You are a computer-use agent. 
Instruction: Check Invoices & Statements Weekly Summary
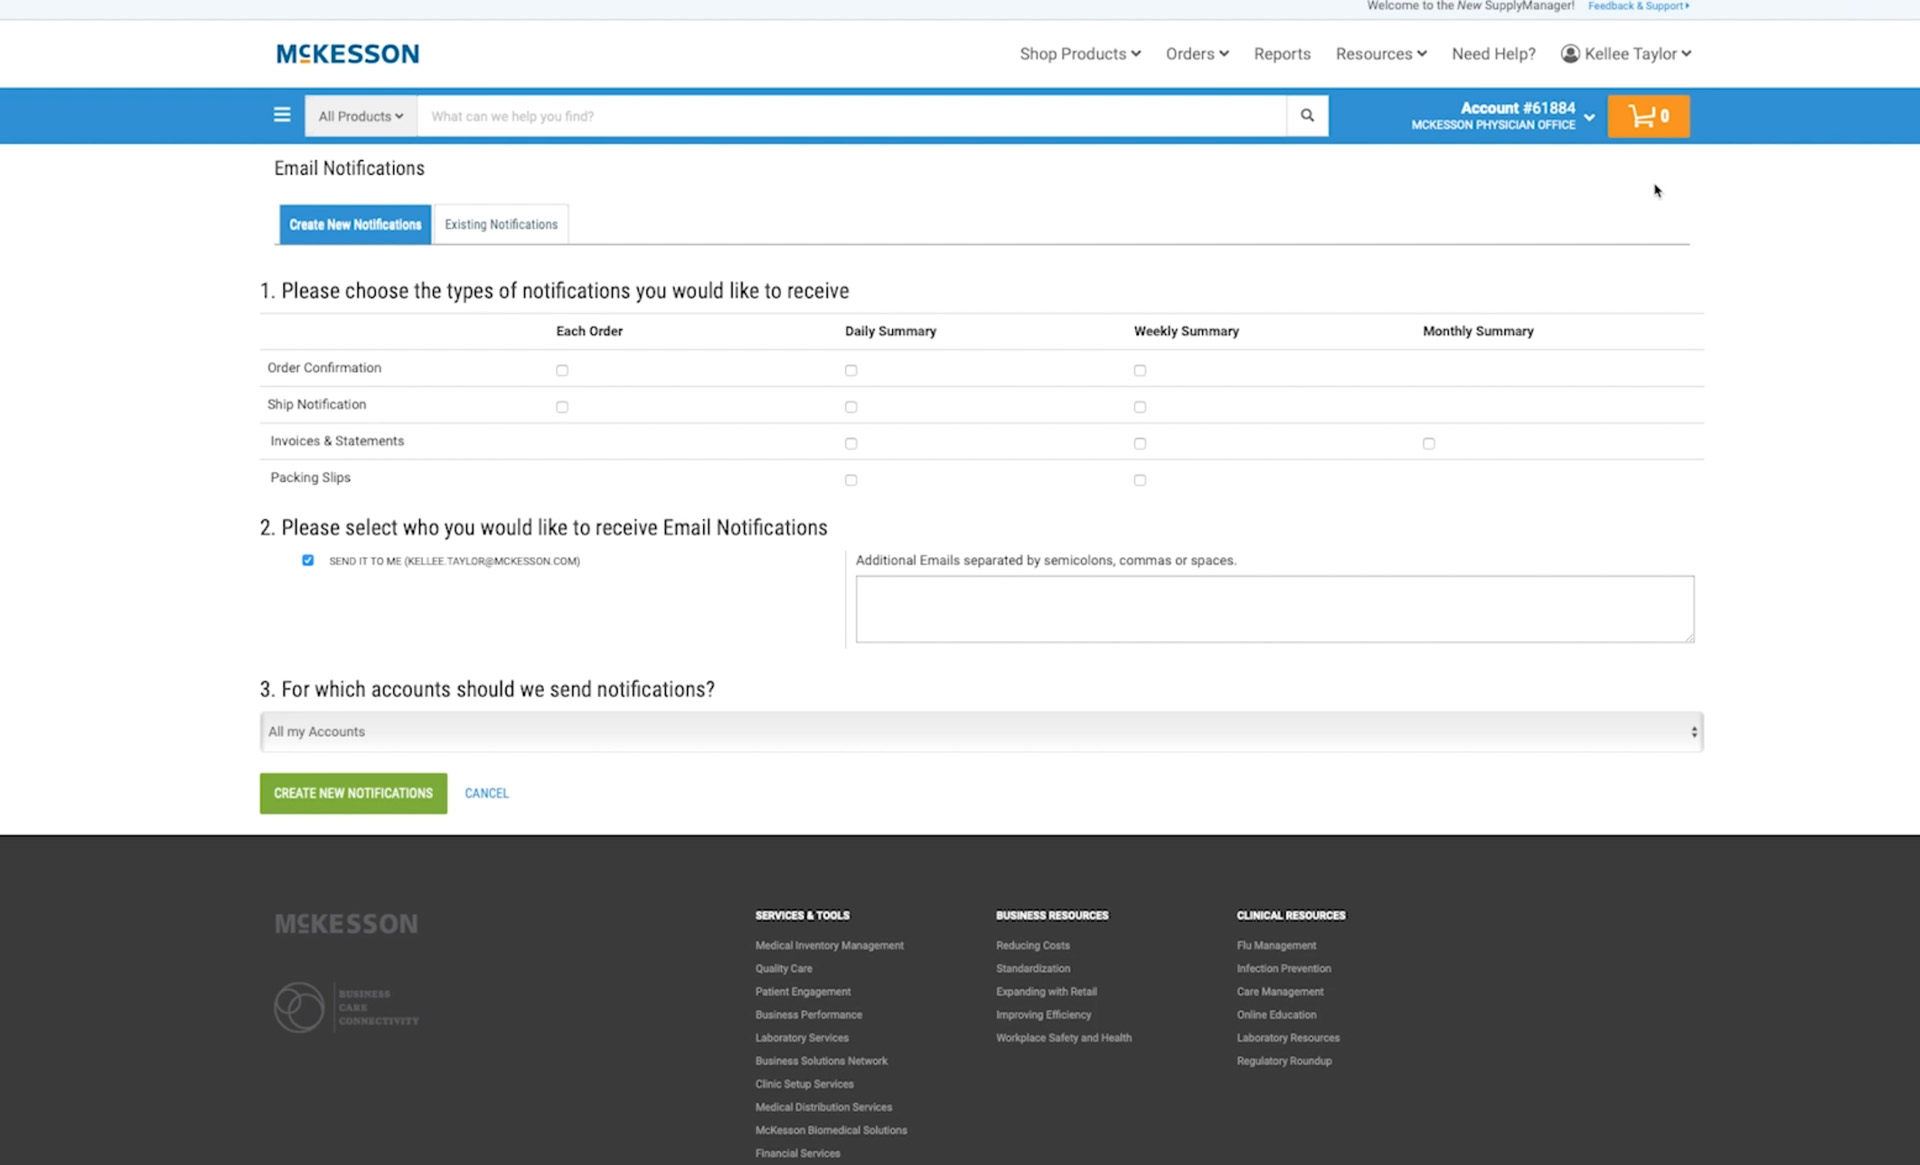1140,443
